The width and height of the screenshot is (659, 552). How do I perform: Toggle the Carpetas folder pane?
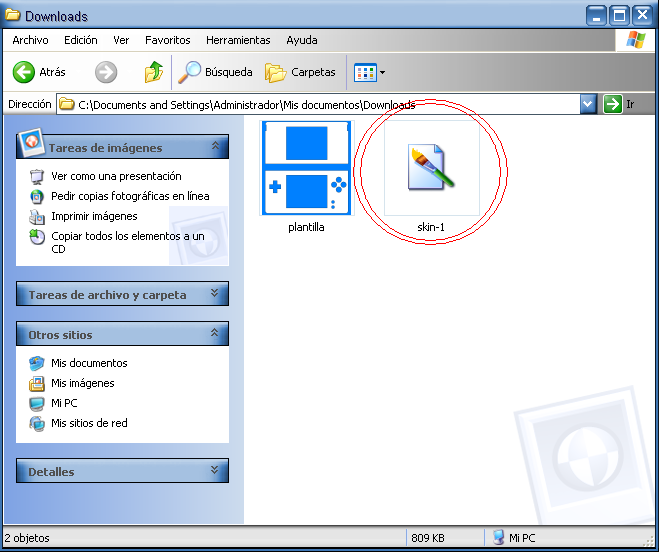coord(301,72)
